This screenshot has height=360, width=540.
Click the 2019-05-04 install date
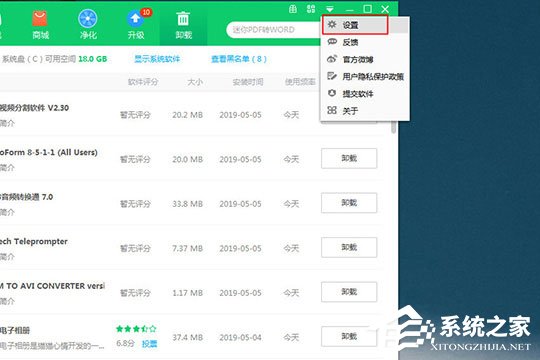coord(240,337)
